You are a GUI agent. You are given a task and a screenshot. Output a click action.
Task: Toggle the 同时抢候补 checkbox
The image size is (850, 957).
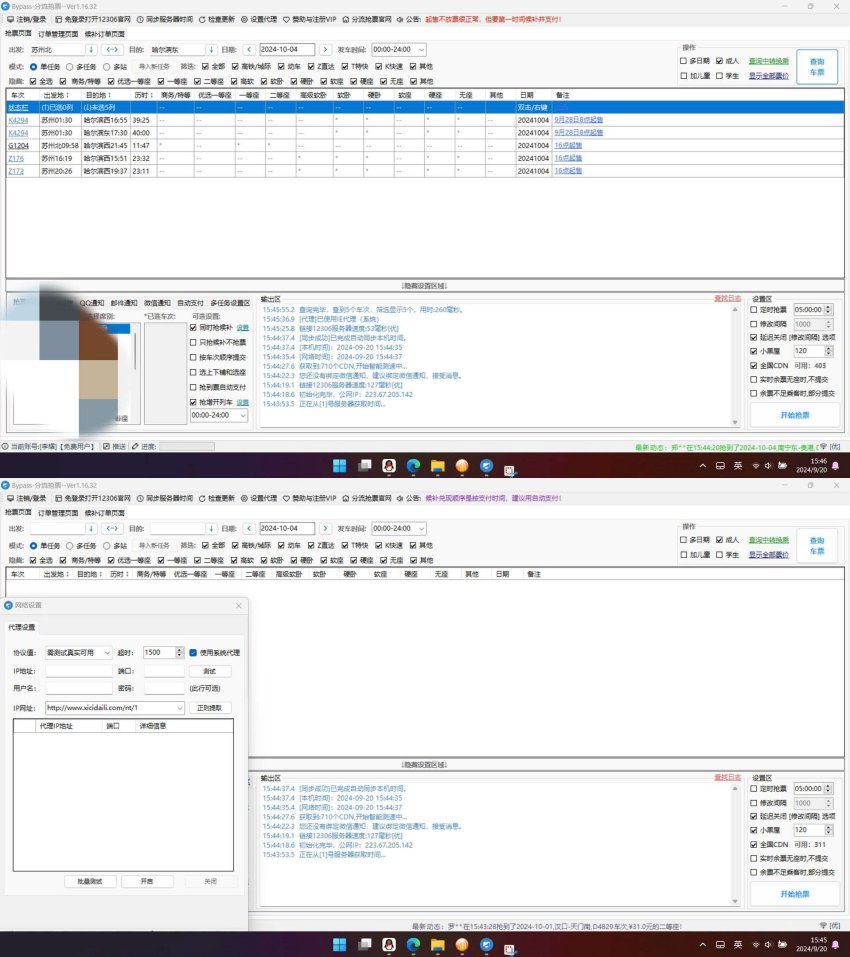(x=194, y=327)
